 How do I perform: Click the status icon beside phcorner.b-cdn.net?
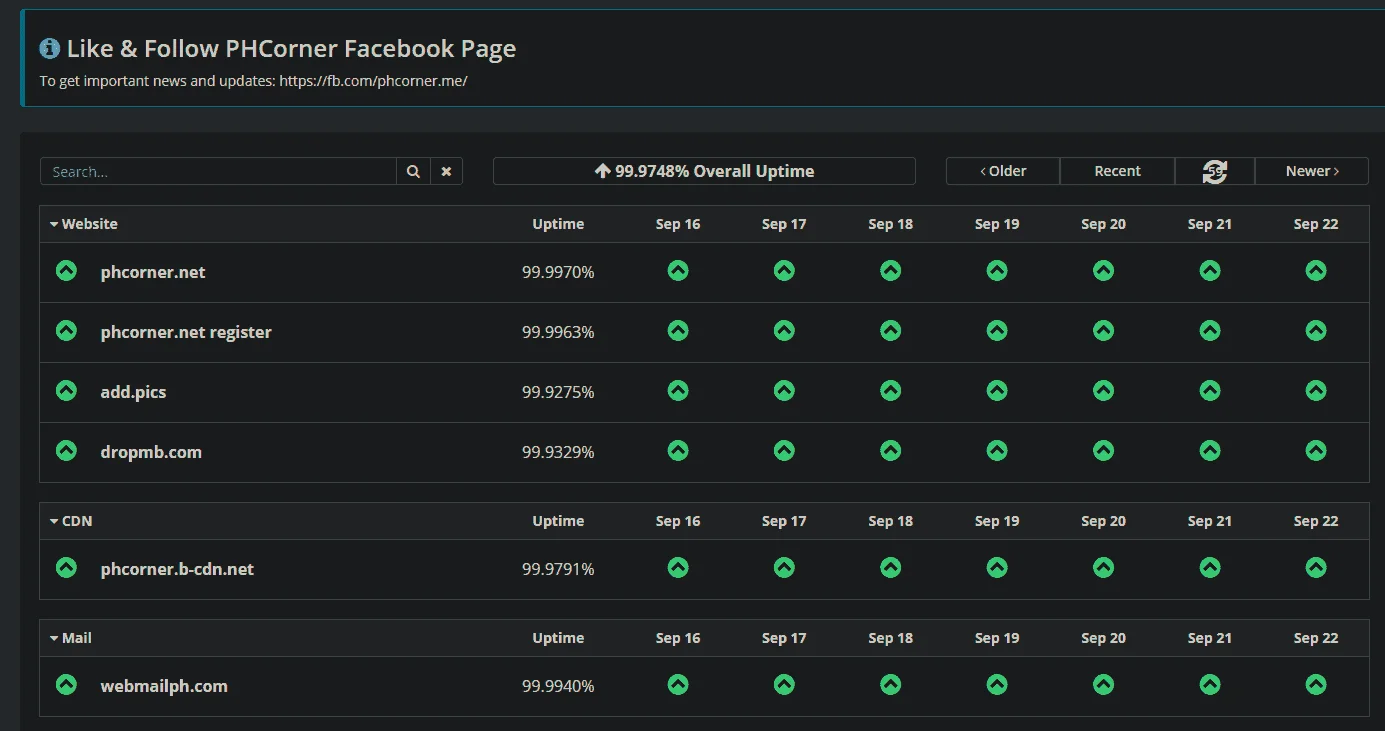pyautogui.click(x=66, y=567)
